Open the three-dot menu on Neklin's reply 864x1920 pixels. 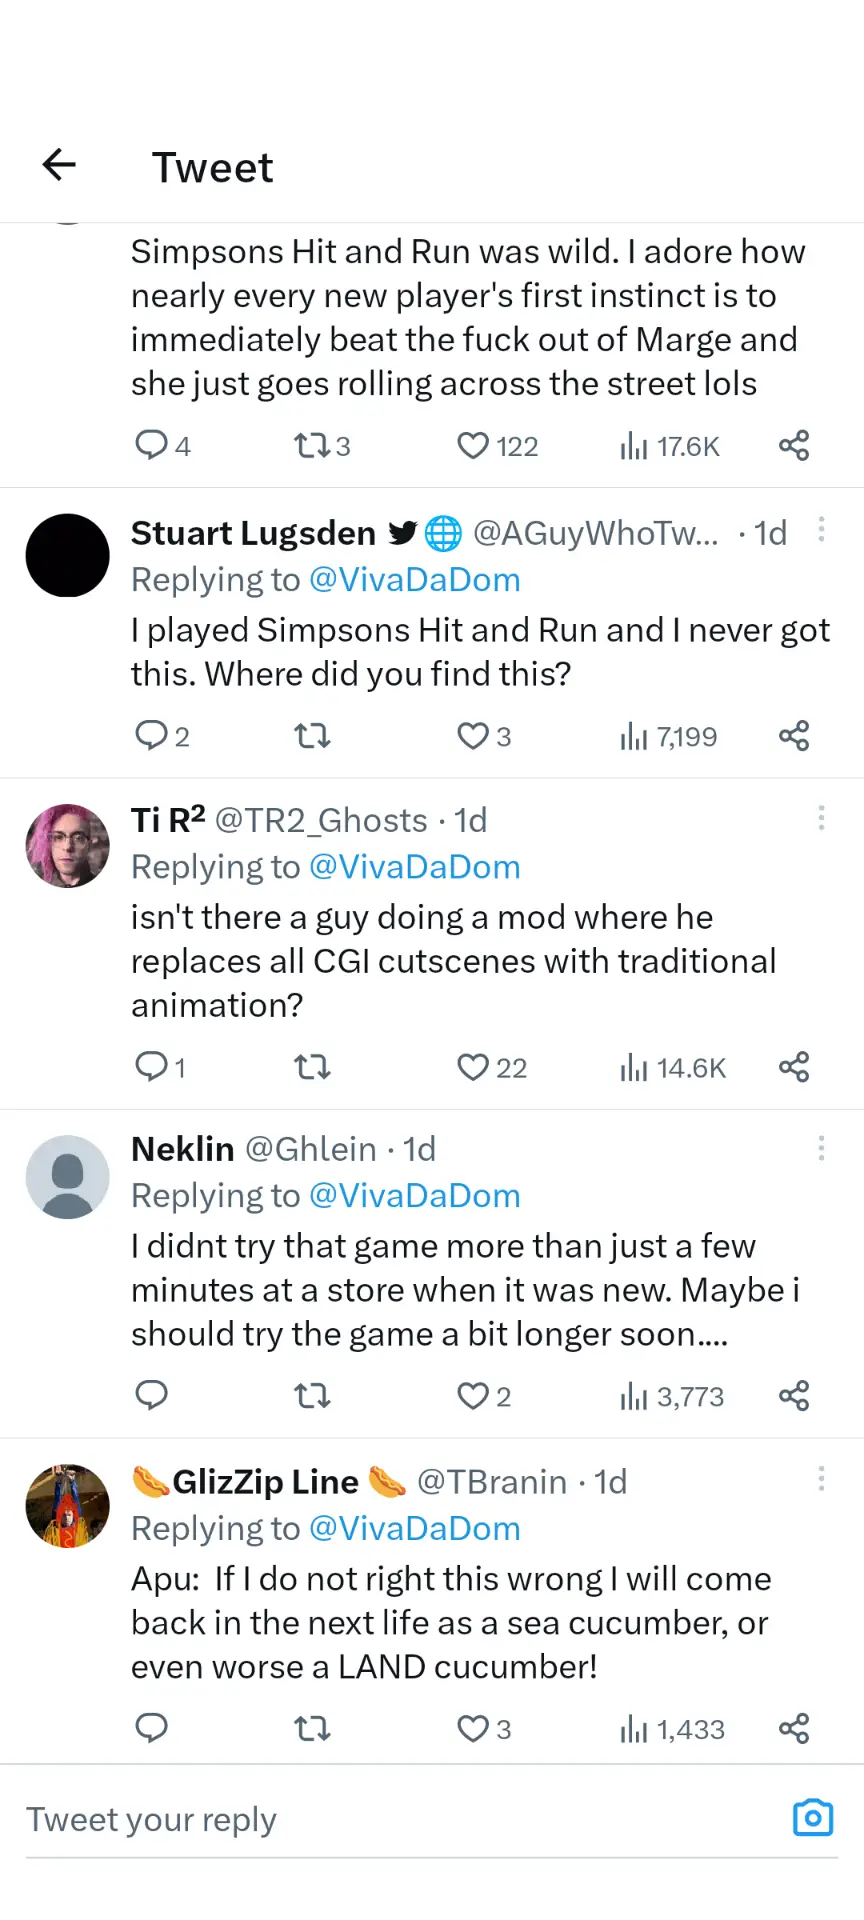(x=820, y=1148)
